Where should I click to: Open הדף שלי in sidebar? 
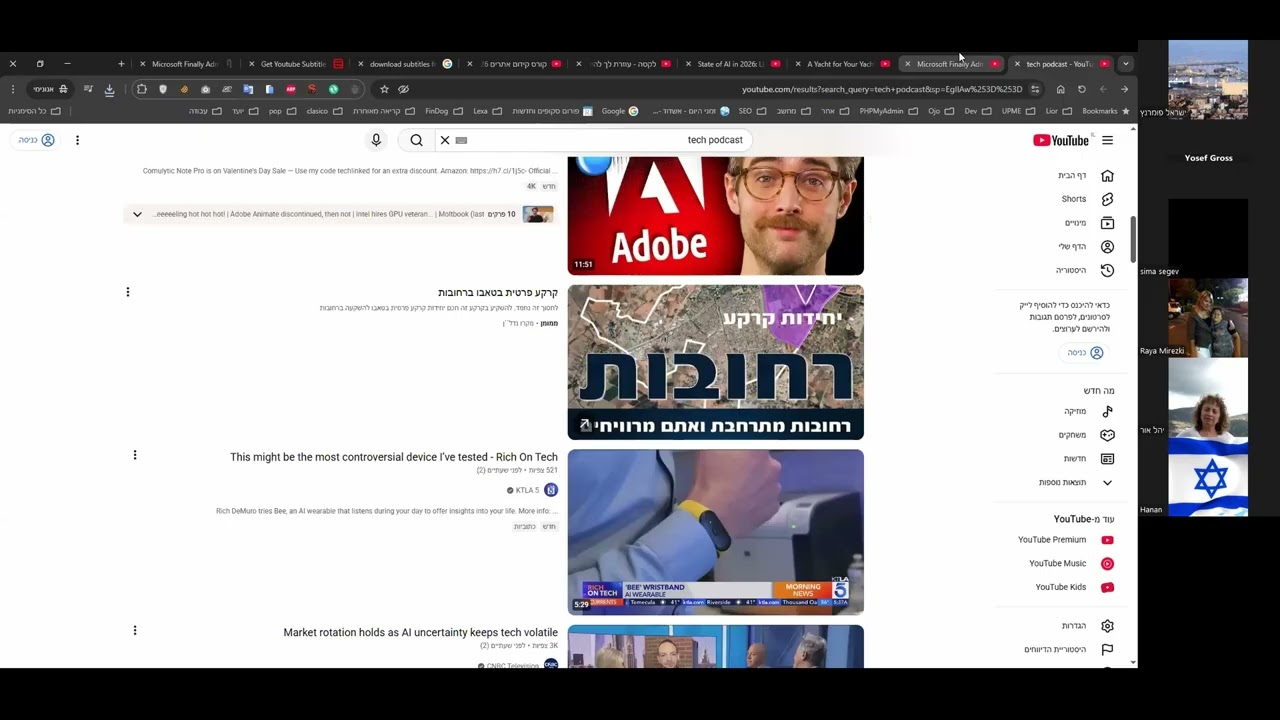(1086, 246)
